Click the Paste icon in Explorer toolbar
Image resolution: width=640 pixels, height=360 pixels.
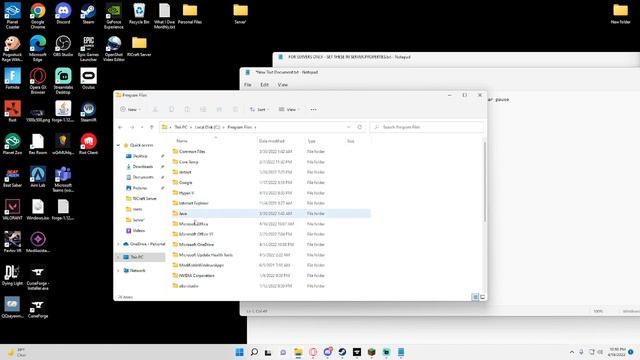point(187,109)
